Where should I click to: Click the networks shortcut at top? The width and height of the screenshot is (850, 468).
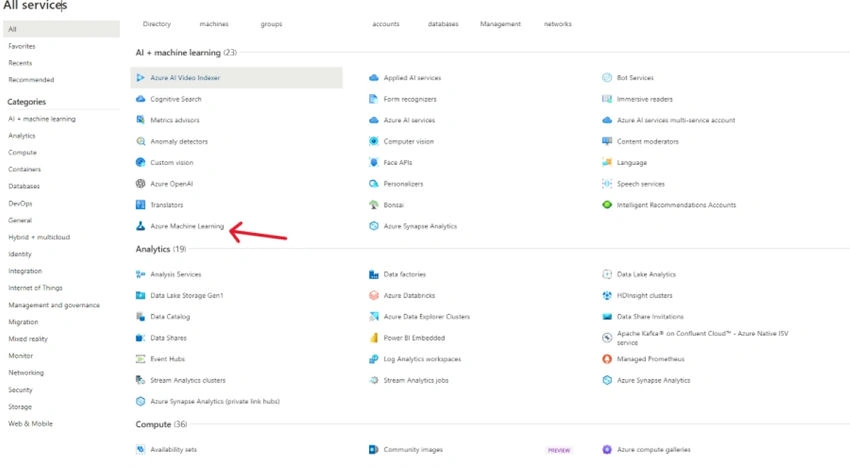(x=557, y=24)
